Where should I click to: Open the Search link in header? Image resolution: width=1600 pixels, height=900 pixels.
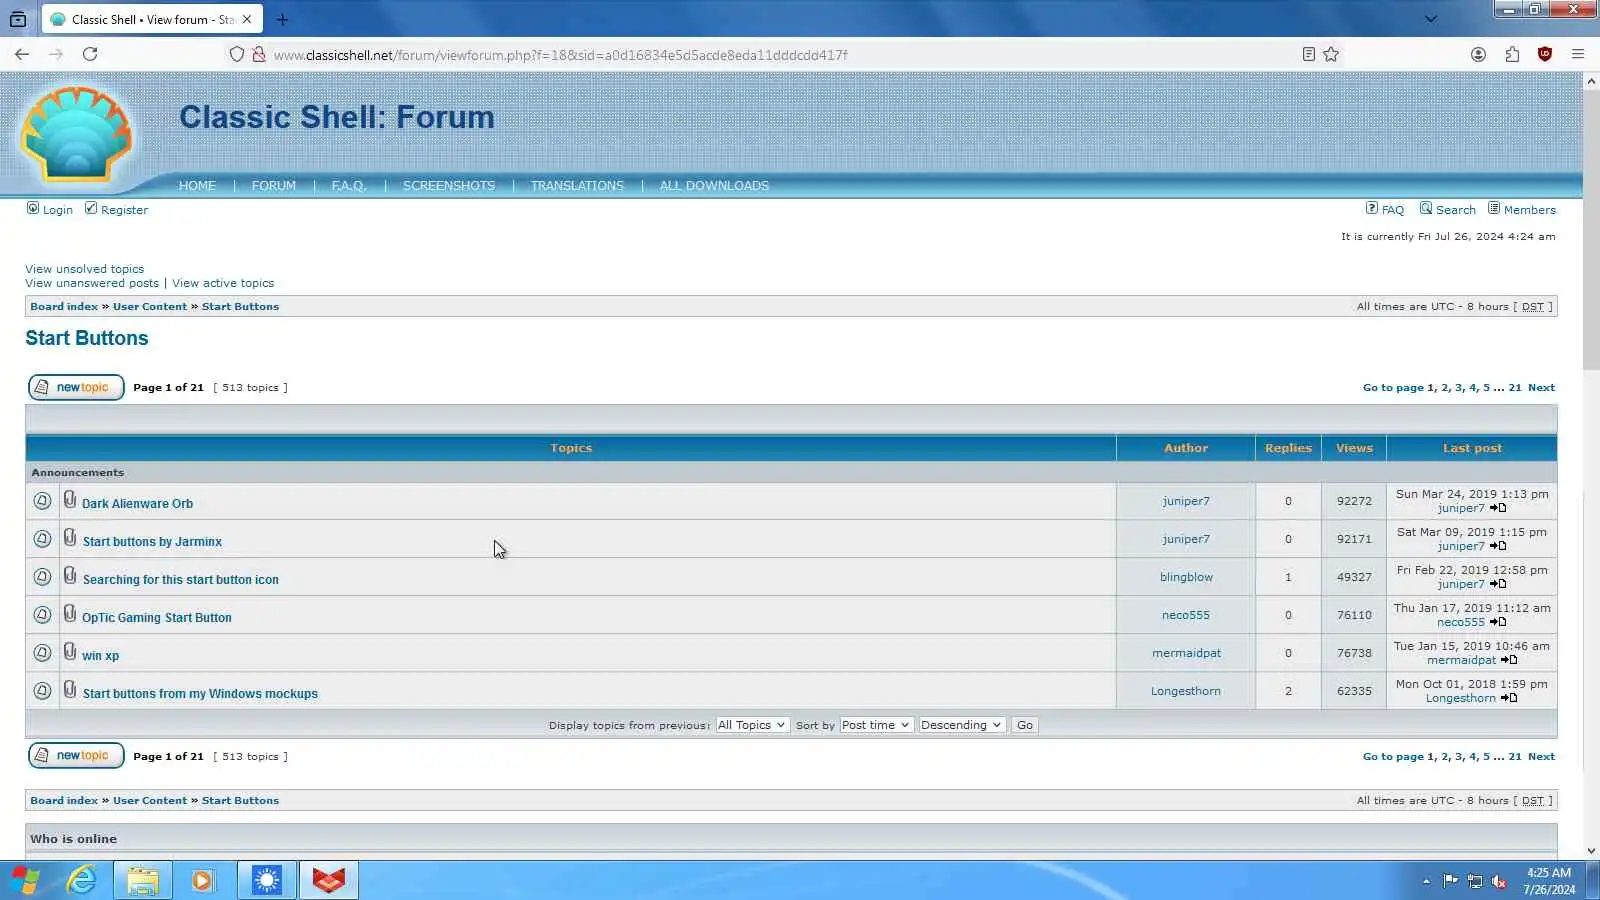[1455, 210]
